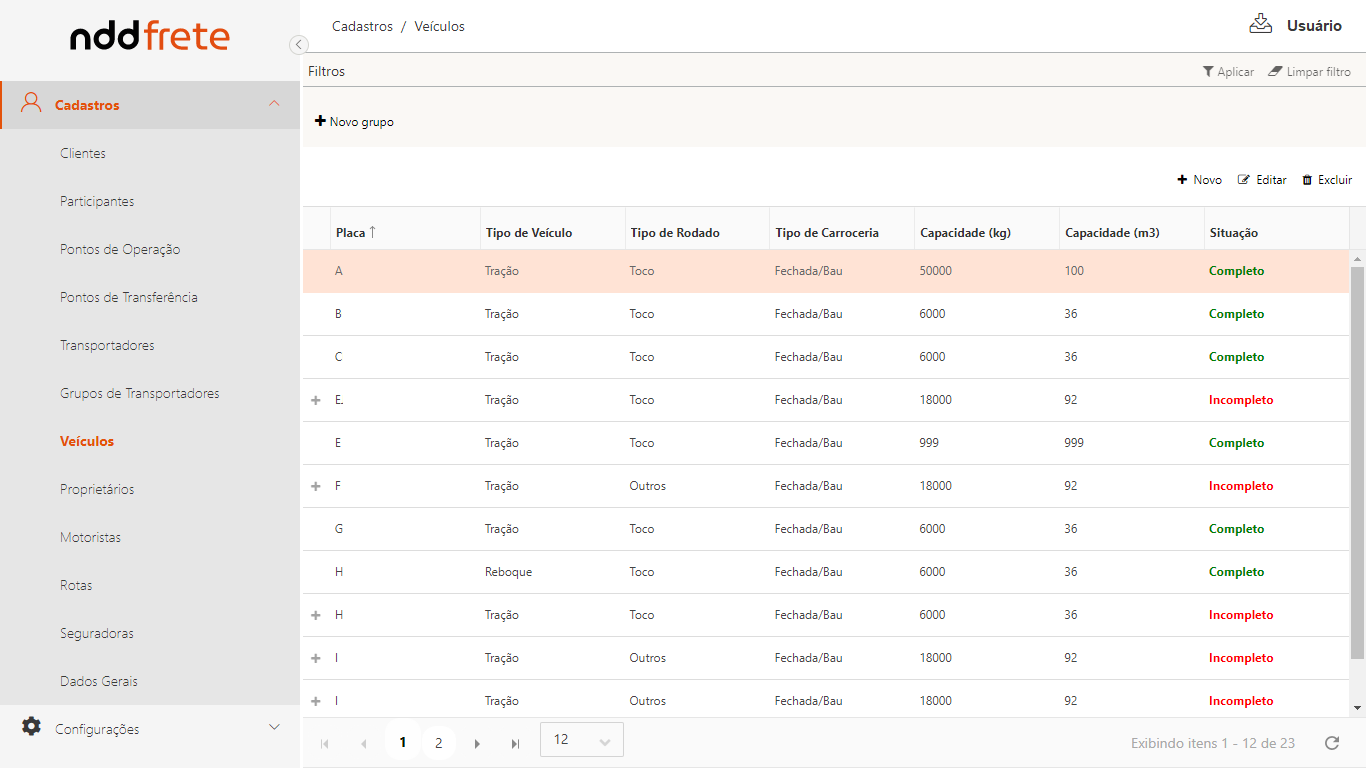Screen dimensions: 1366x768
Task: Open the page size dropdown showing 12
Action: [581, 740]
